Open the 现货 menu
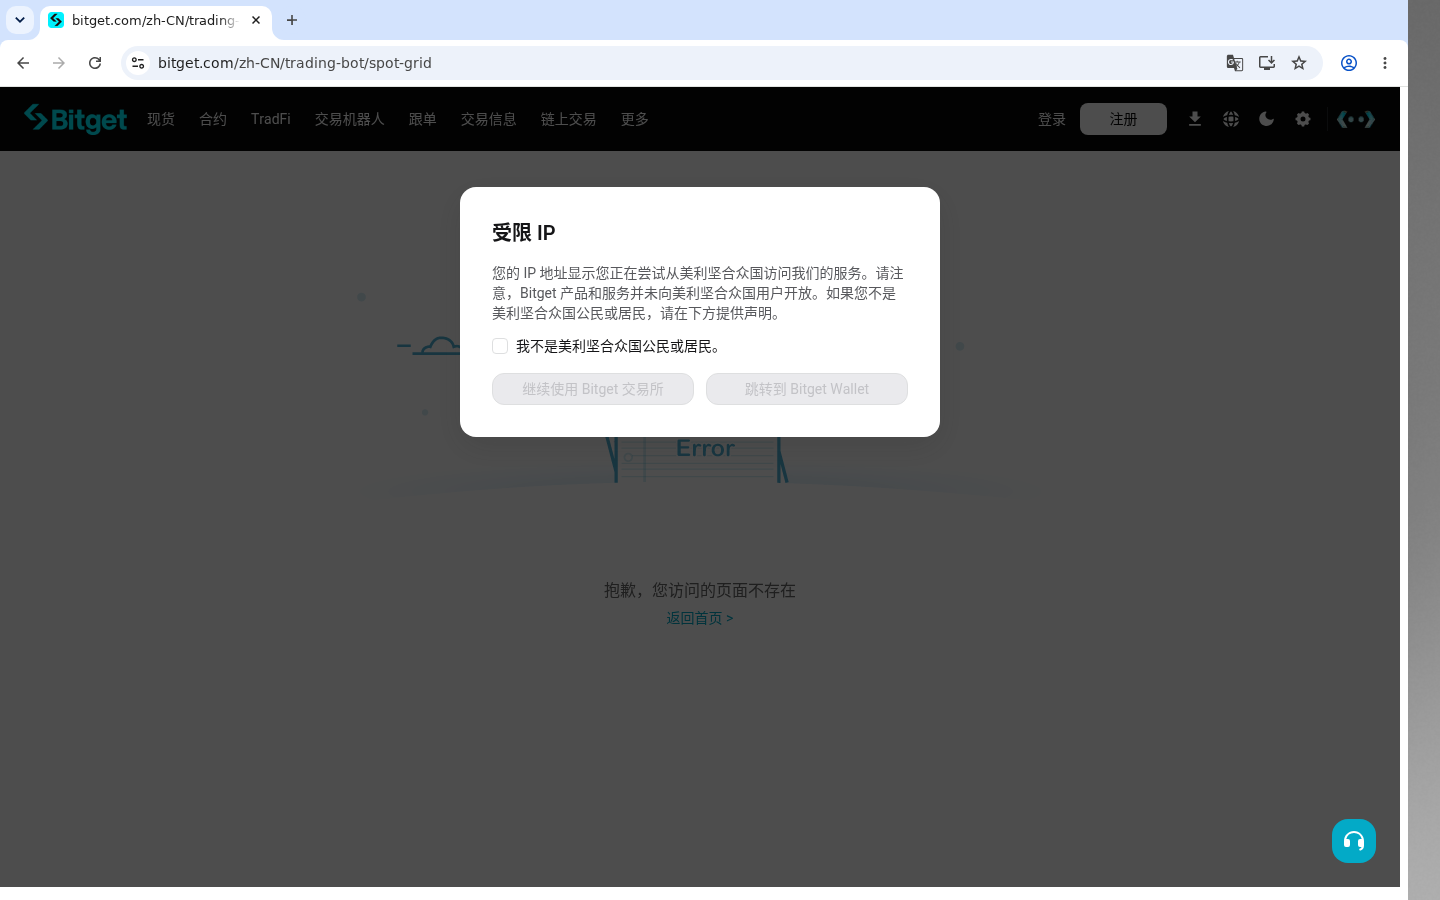1440x900 pixels. (161, 119)
